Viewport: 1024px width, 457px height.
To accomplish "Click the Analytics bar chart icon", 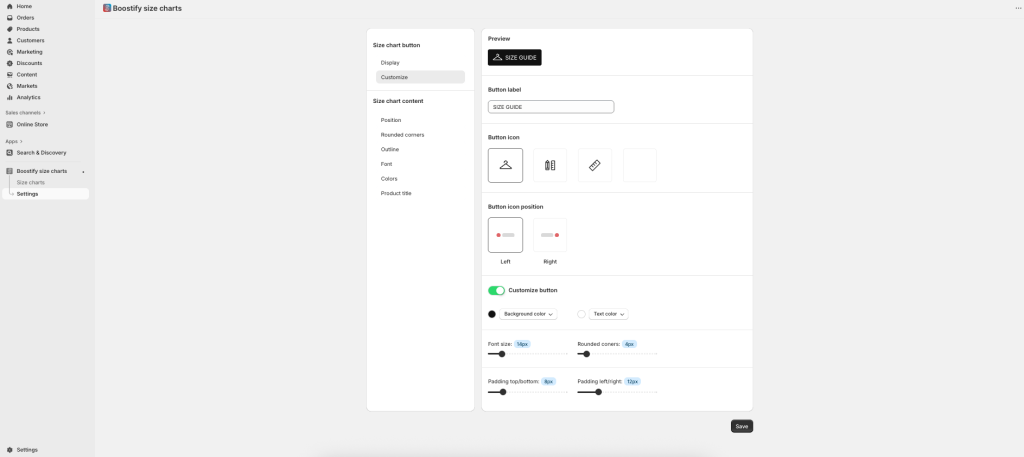I will coord(10,97).
